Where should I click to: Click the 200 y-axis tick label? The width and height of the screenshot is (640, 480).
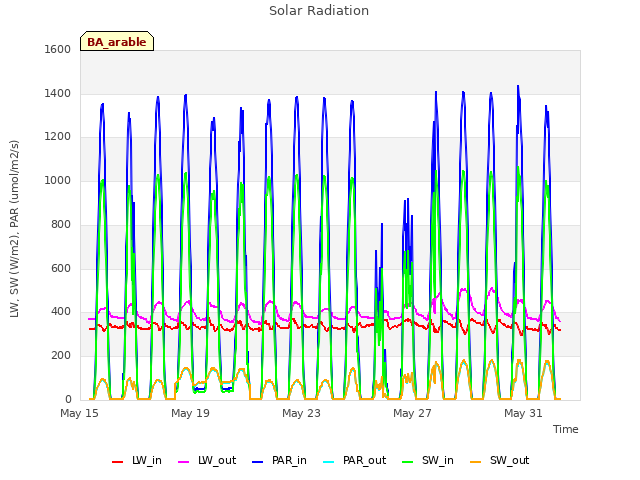61,356
